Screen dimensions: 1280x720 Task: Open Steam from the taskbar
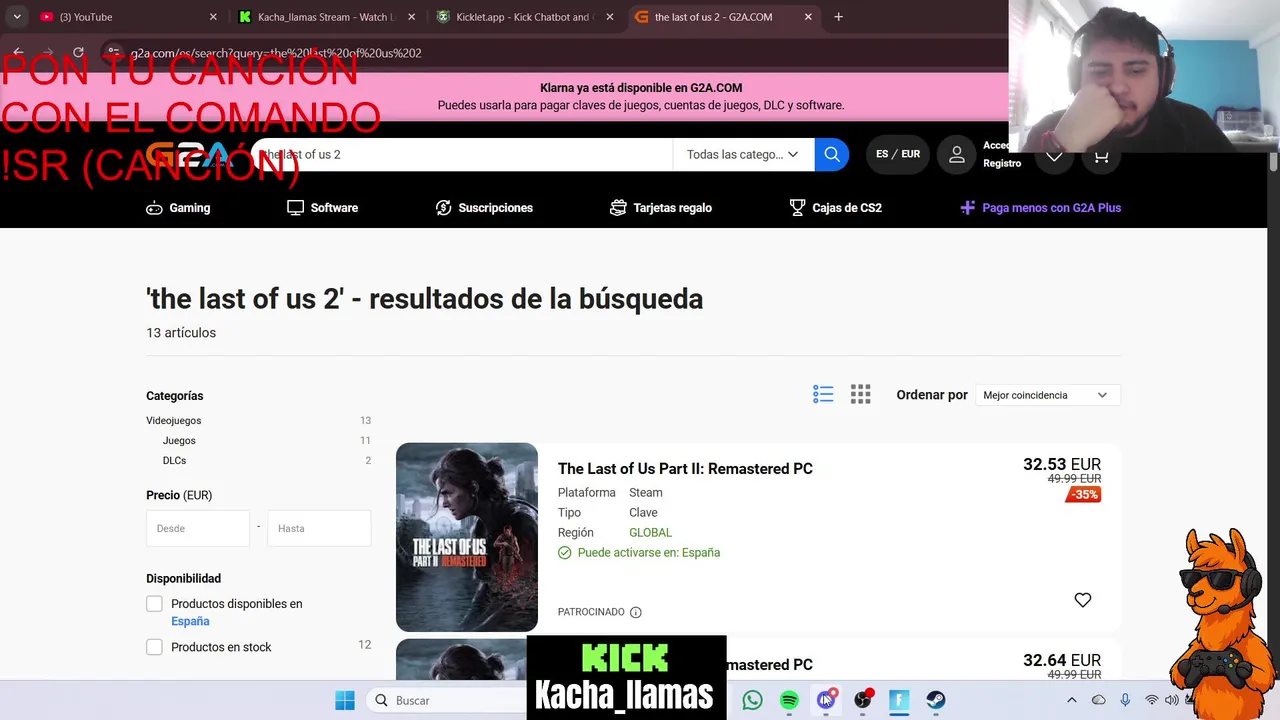[x=935, y=700]
